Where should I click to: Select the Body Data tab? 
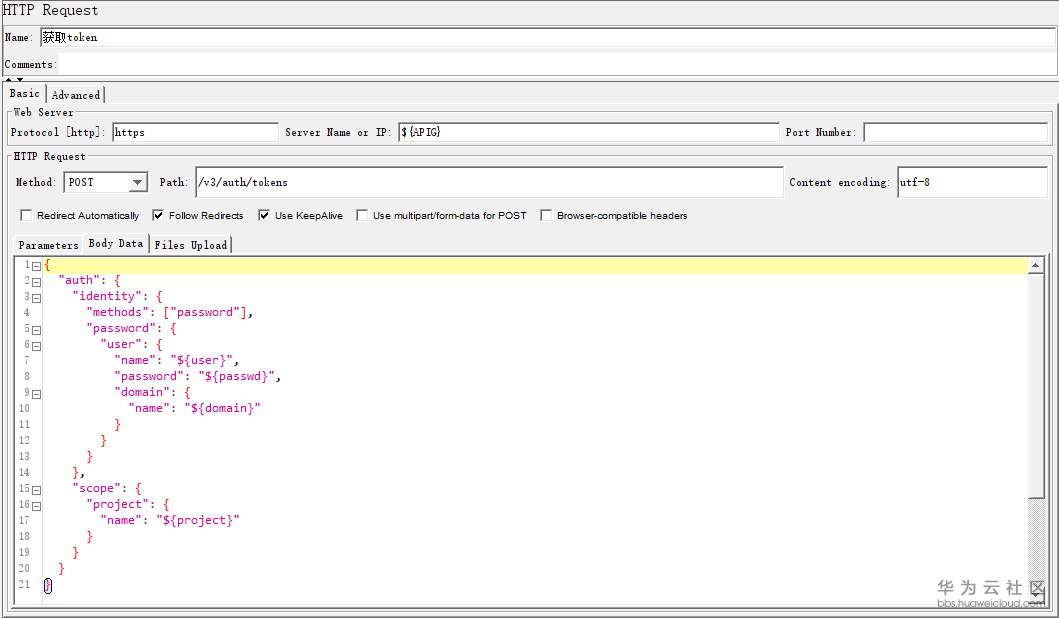[x=115, y=243]
